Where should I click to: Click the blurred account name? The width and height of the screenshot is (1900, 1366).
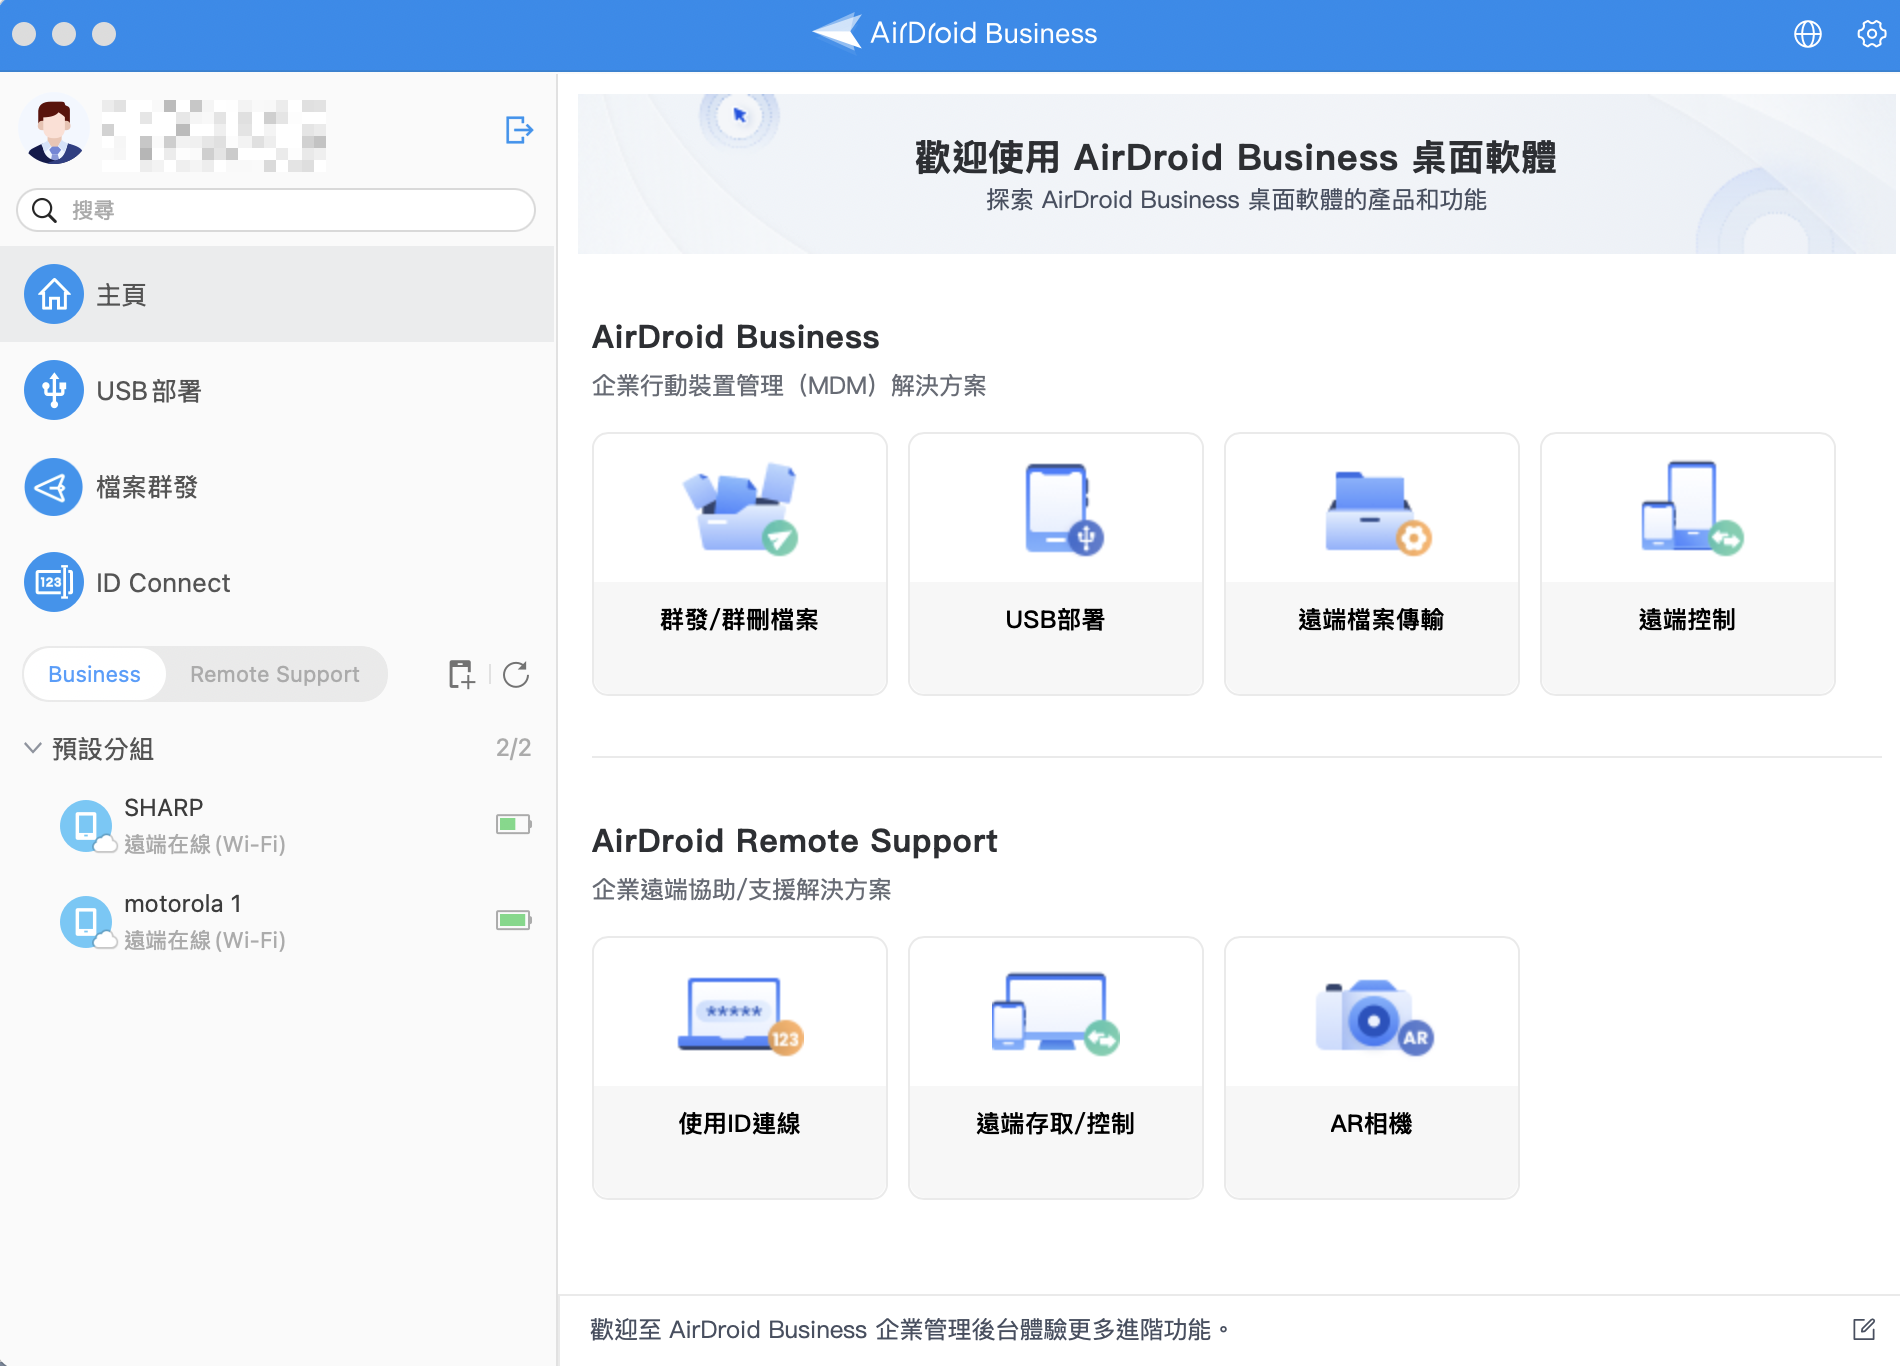214,136
